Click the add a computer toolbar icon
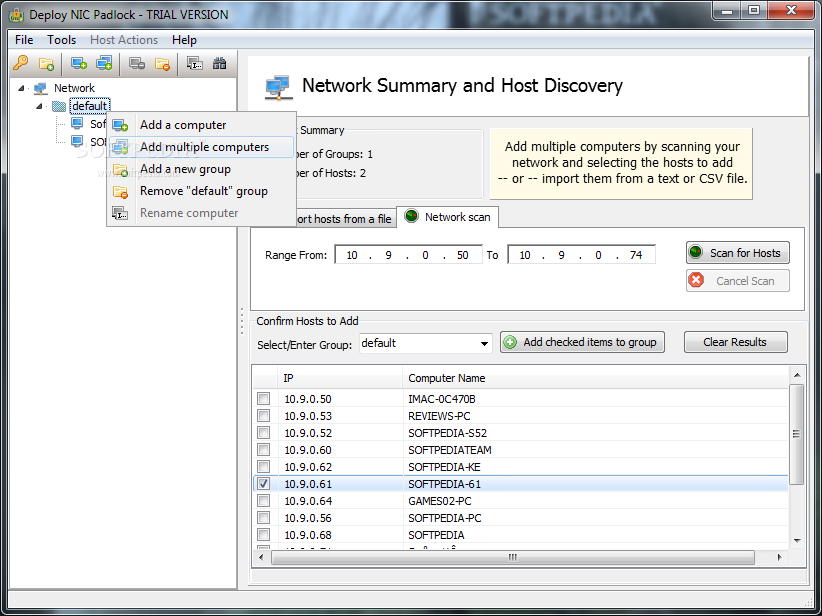The height and width of the screenshot is (616, 822). click(79, 63)
